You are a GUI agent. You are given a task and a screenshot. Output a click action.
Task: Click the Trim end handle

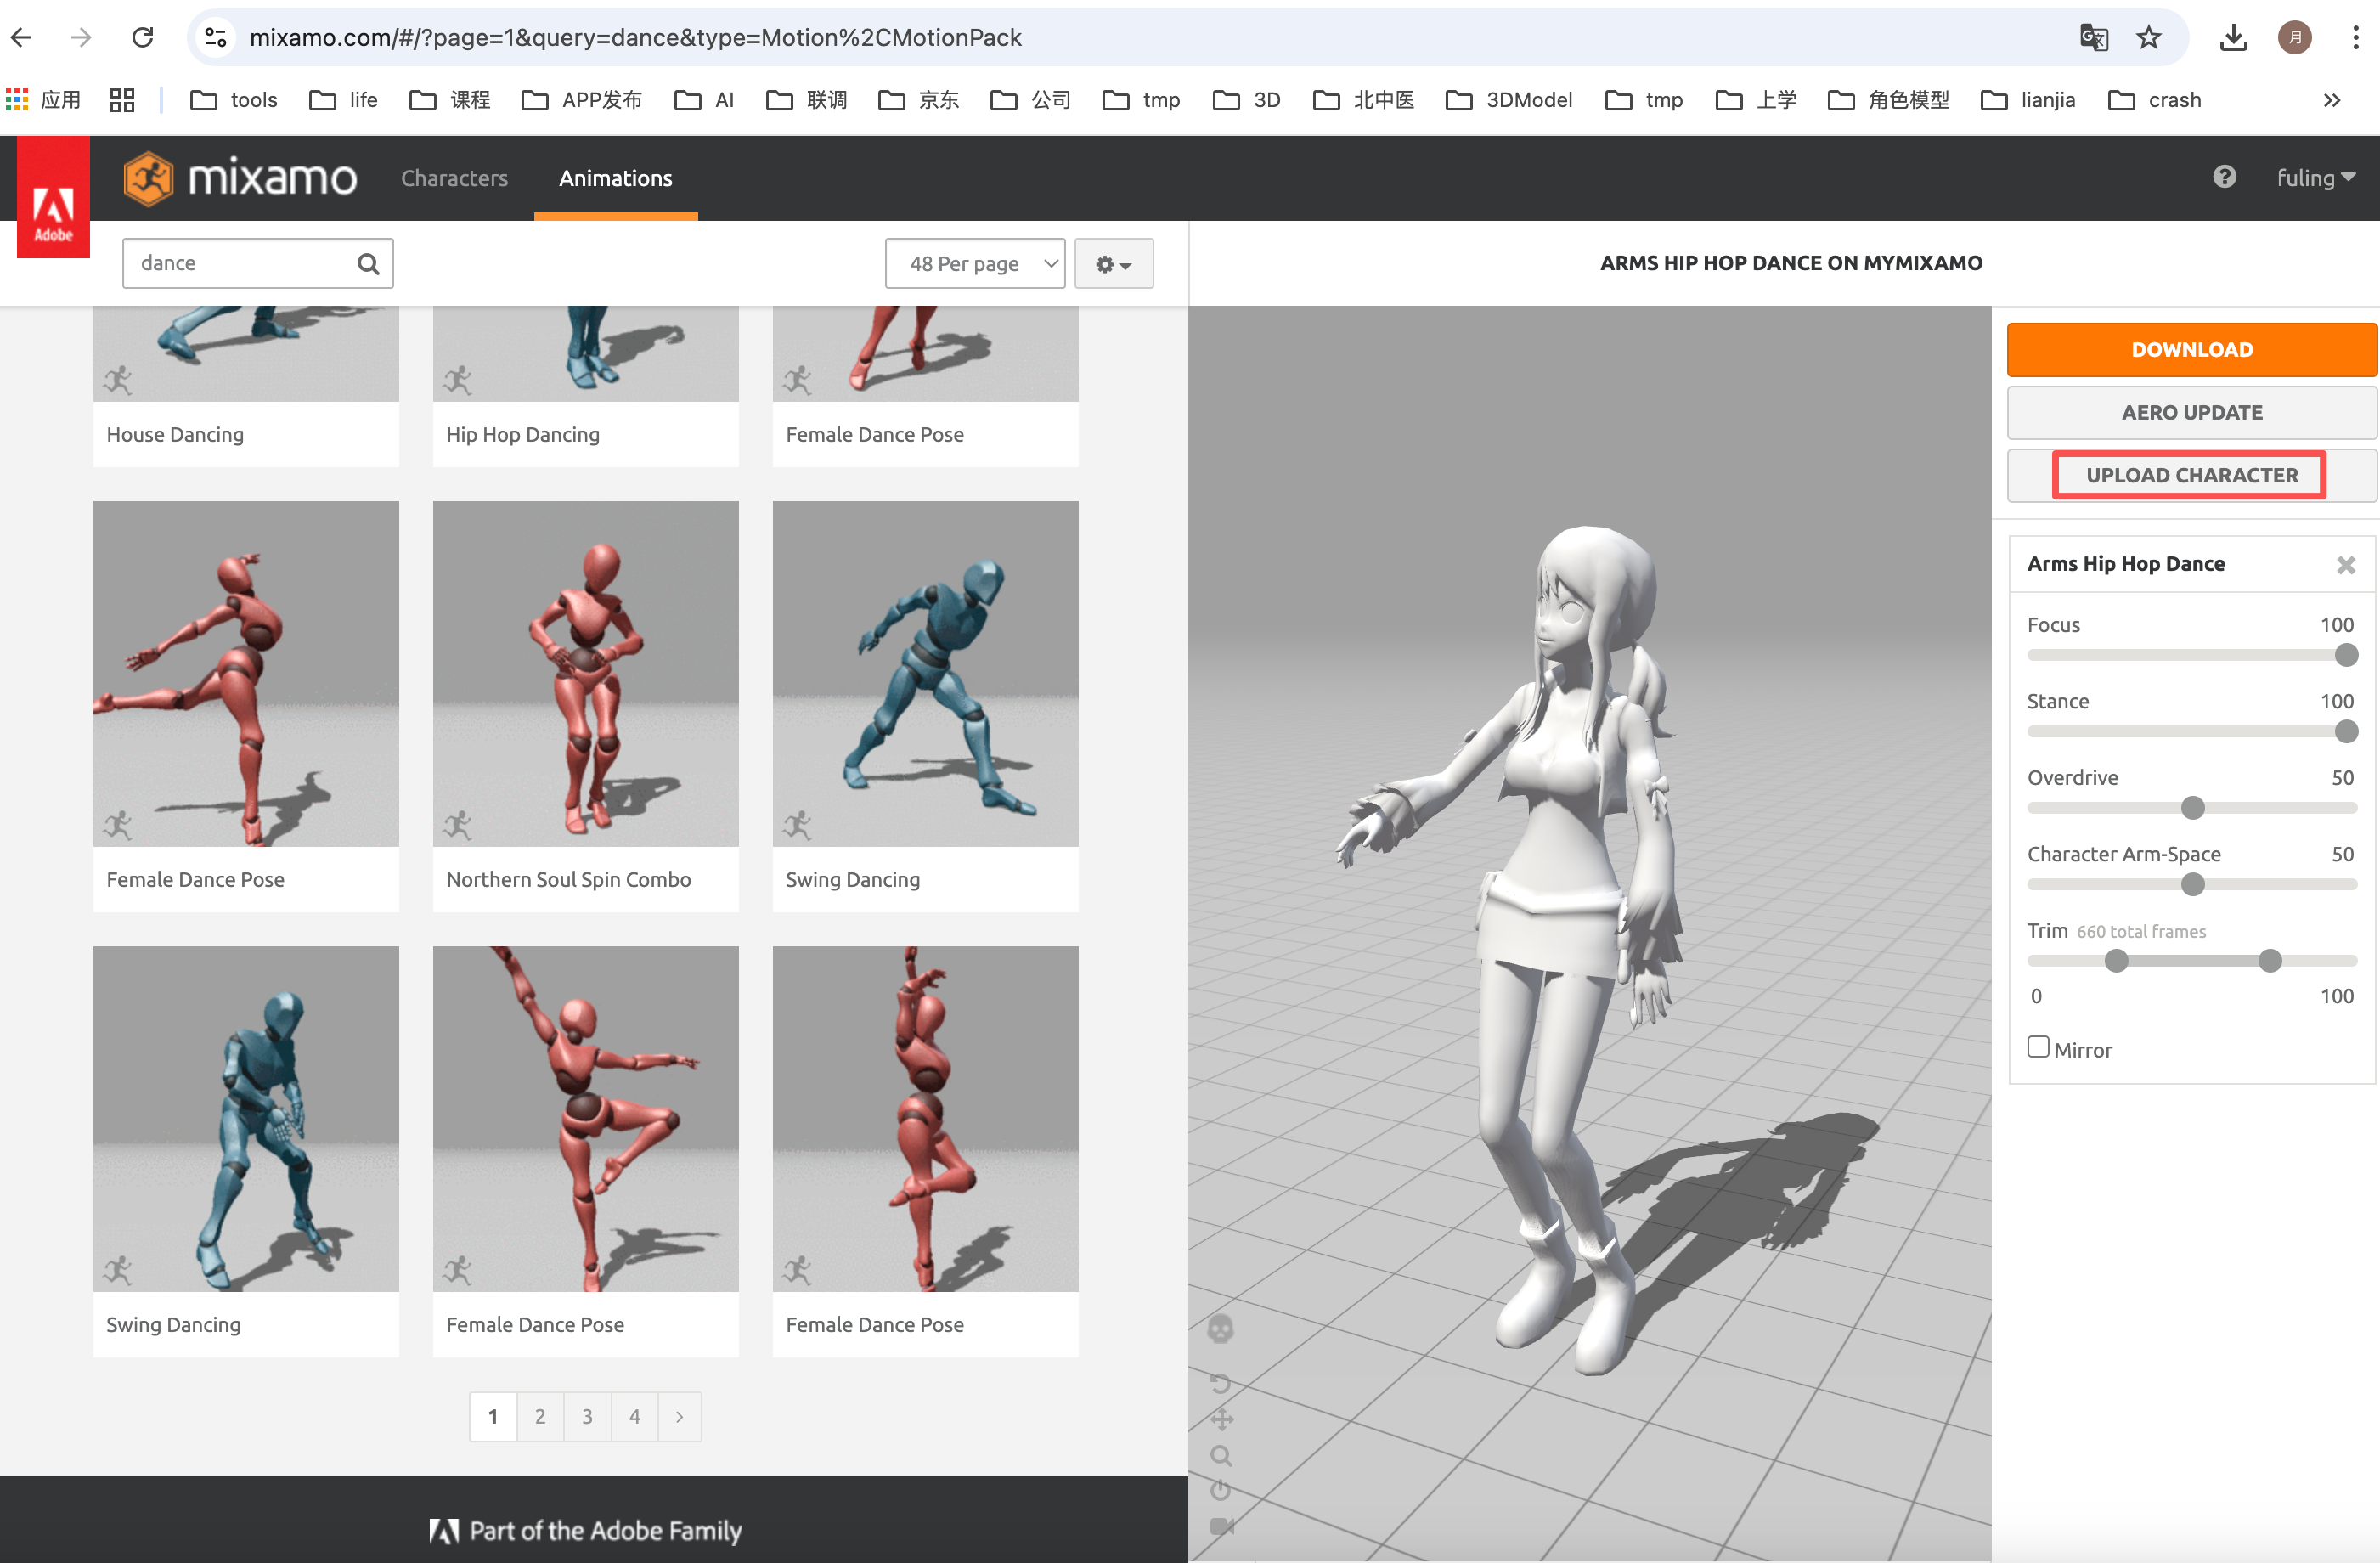click(x=2270, y=961)
